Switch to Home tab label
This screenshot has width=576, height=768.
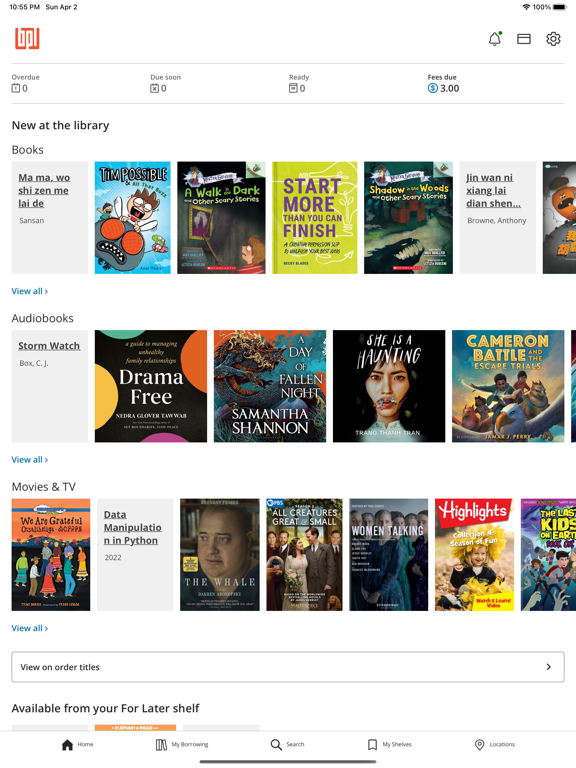pos(85,744)
